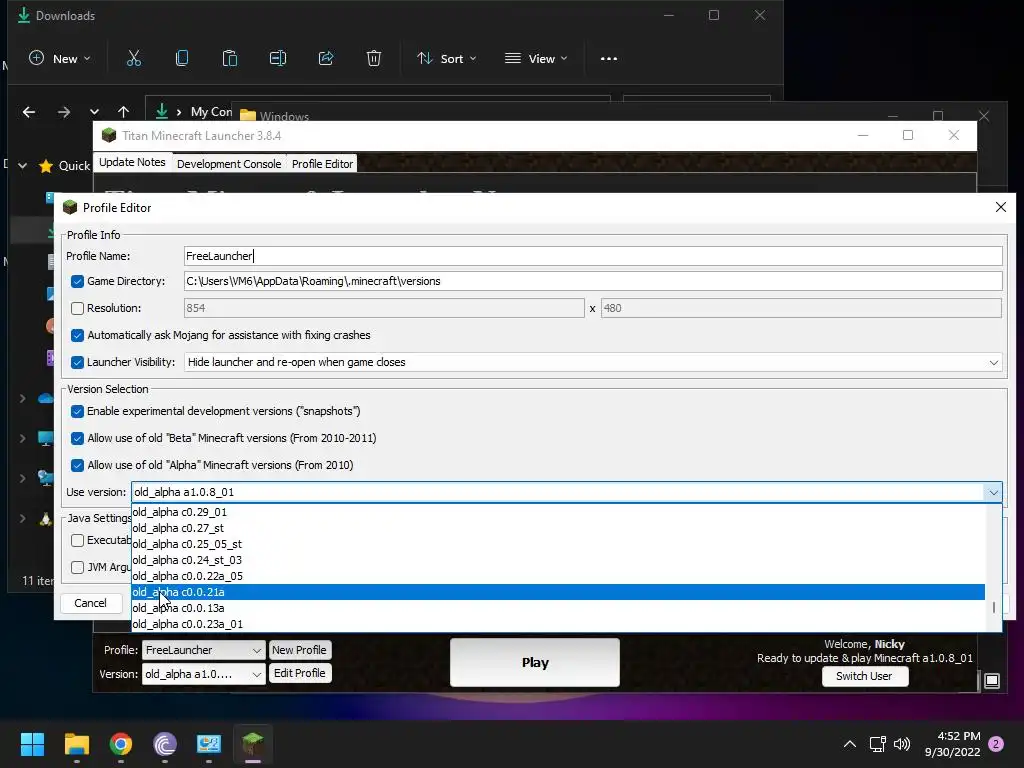Open recent locations chevron in Downloads window
Viewport: 1024px width, 768px height.
click(94, 112)
